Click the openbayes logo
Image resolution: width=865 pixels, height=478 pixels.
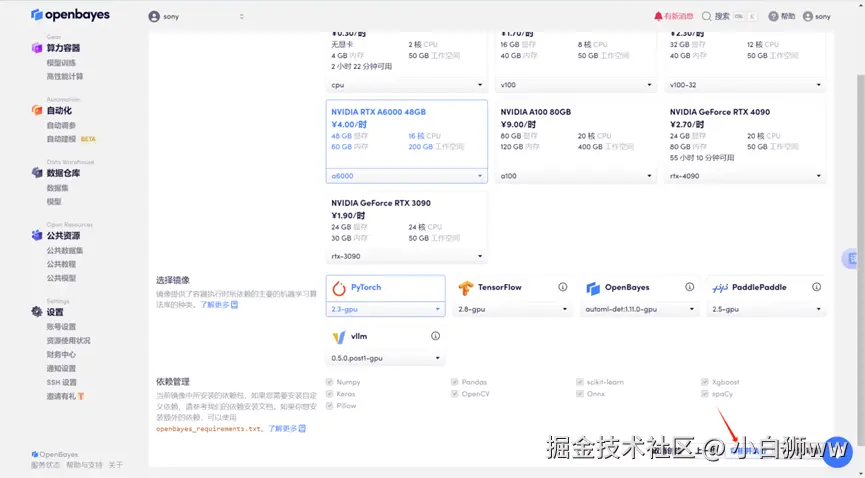click(x=70, y=14)
